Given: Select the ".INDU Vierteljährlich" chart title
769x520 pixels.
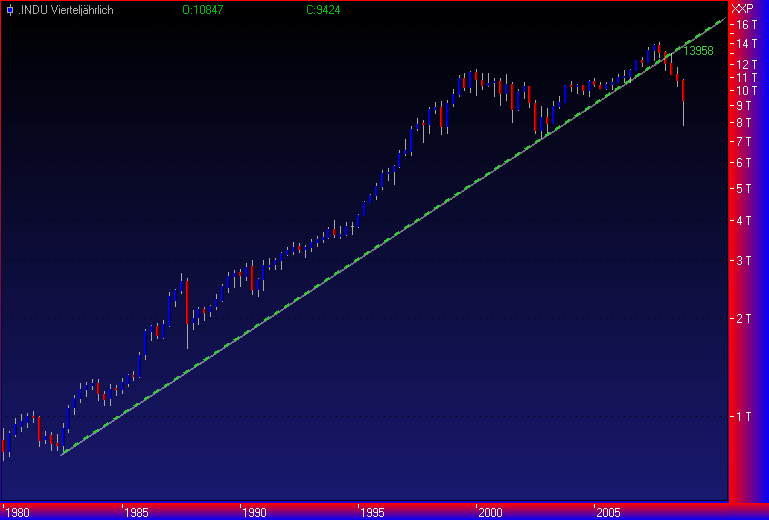Looking at the screenshot, I should tap(66, 10).
